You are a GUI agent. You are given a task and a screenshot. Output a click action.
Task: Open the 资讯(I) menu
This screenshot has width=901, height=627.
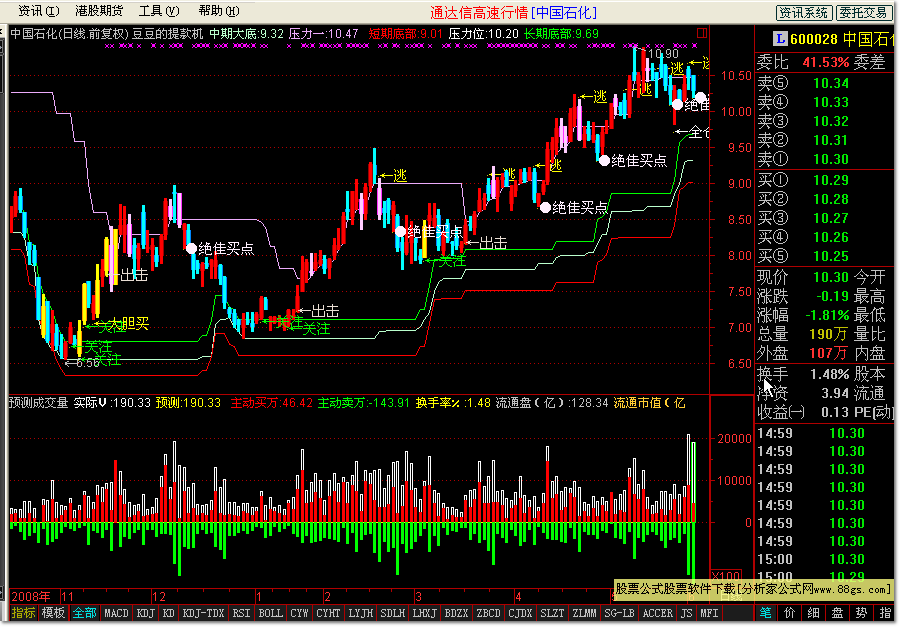pos(38,11)
